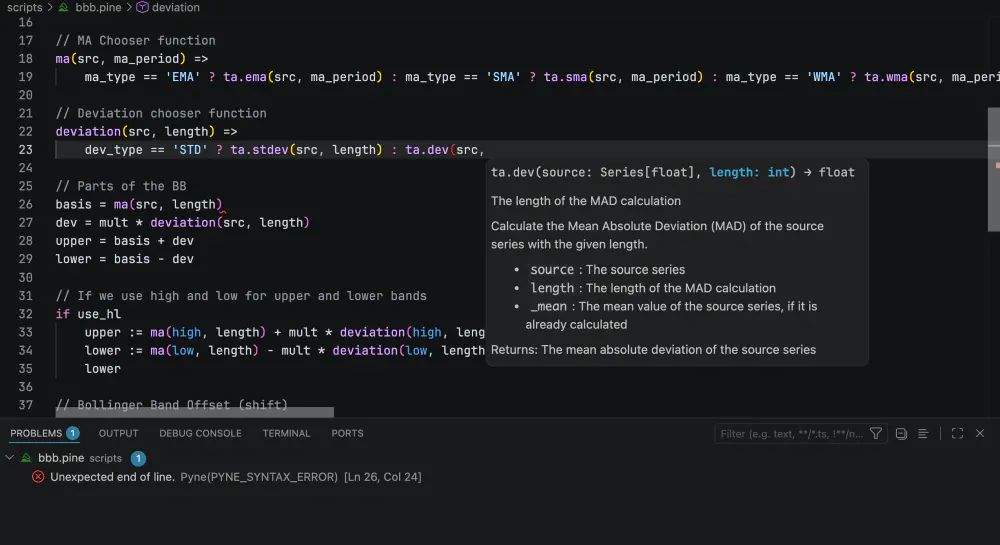Click the 'bbb.pine' breadcrumb
This screenshot has width=1000, height=545.
[98, 8]
